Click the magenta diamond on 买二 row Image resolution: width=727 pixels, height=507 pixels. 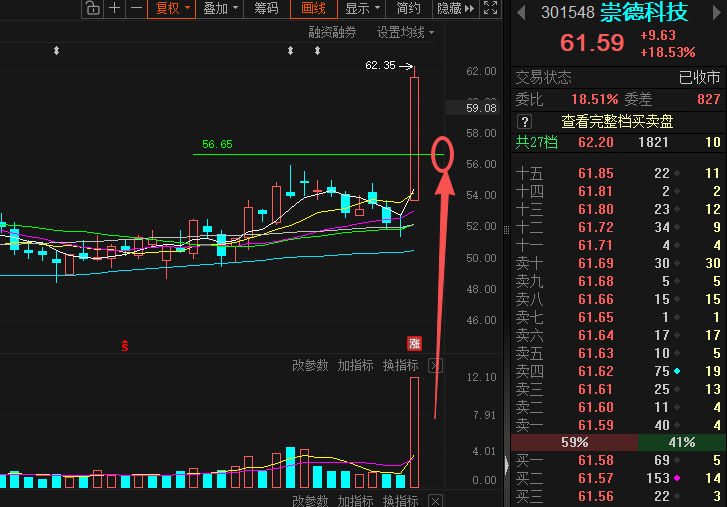(x=677, y=478)
